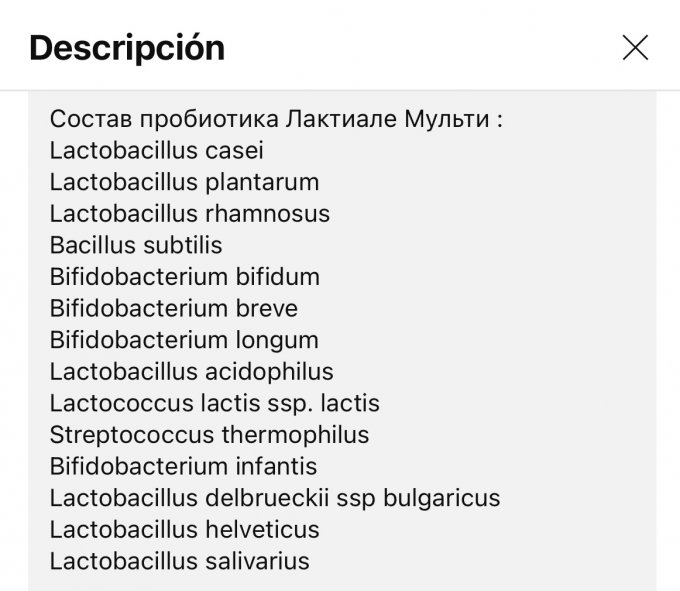Click the word thermophilus
The image size is (680, 591).
(295, 435)
